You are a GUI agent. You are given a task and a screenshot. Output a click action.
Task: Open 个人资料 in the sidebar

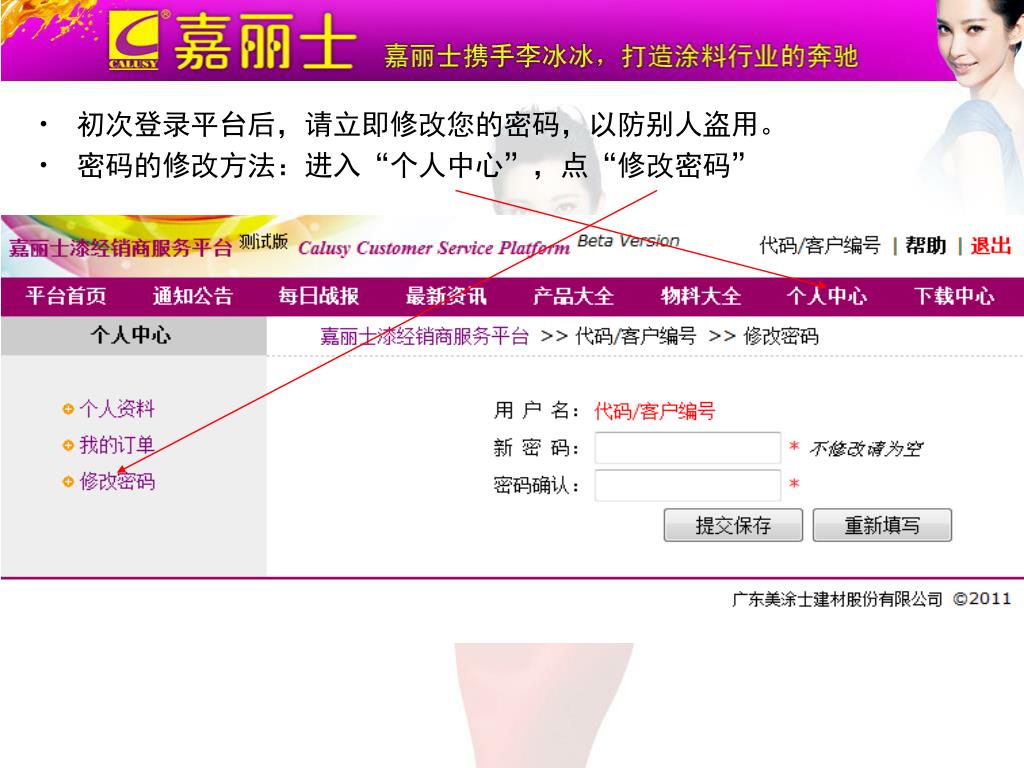pyautogui.click(x=117, y=409)
